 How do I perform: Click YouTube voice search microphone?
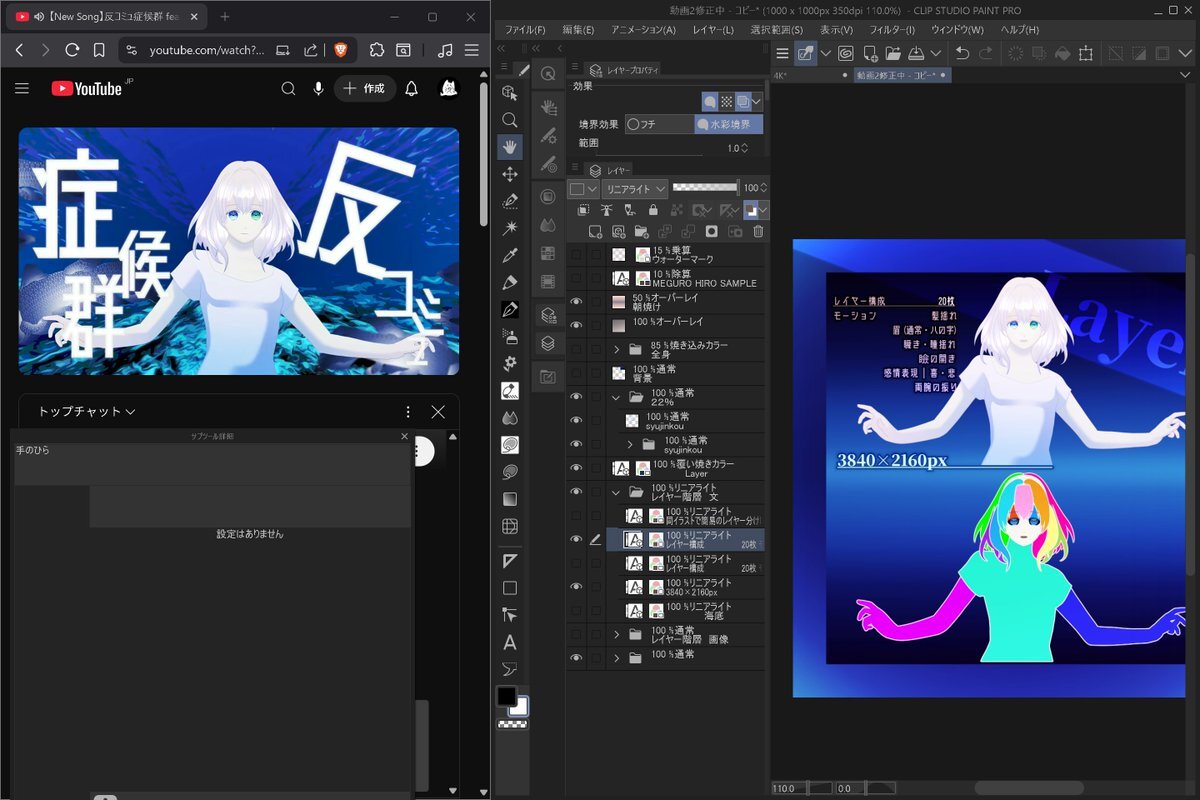tap(319, 89)
